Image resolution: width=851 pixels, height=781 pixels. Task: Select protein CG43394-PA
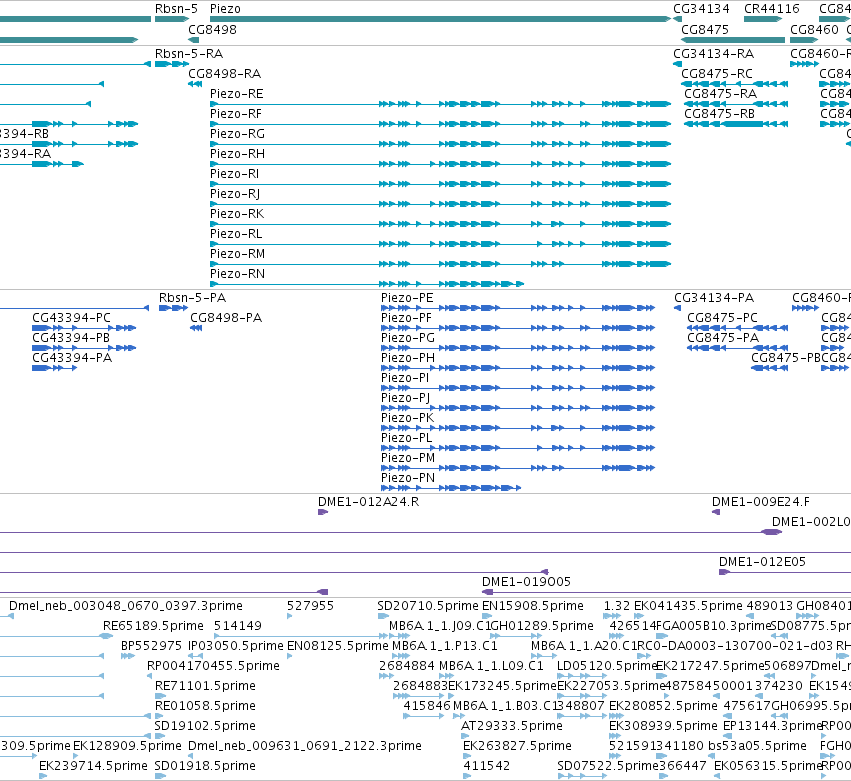point(72,358)
